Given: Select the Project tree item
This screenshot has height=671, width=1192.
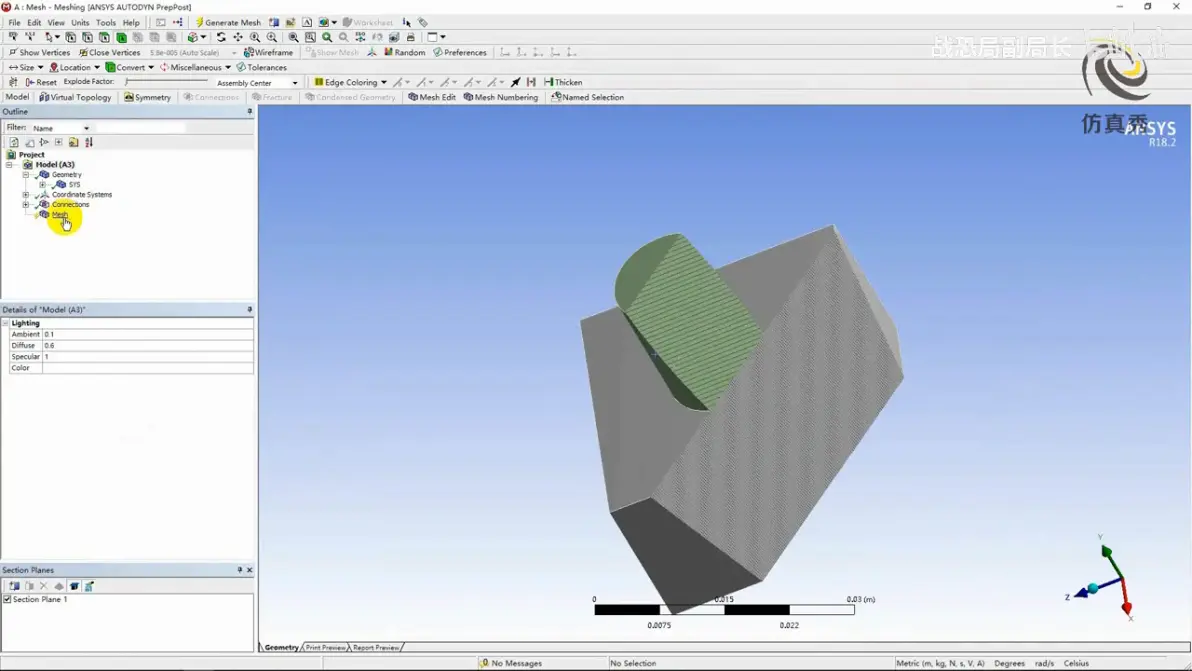Looking at the screenshot, I should 31,154.
